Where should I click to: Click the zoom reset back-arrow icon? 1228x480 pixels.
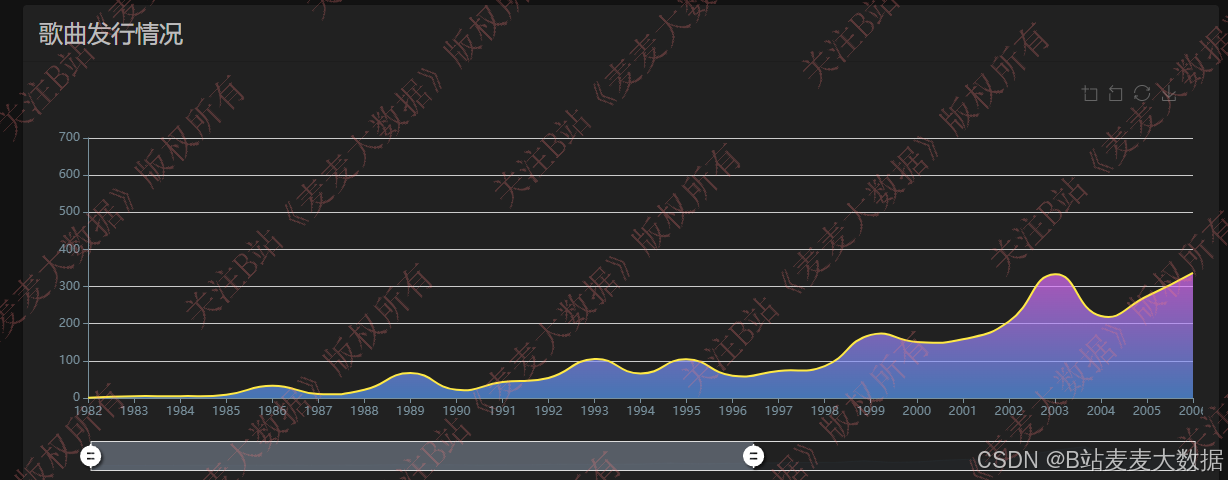[1116, 94]
